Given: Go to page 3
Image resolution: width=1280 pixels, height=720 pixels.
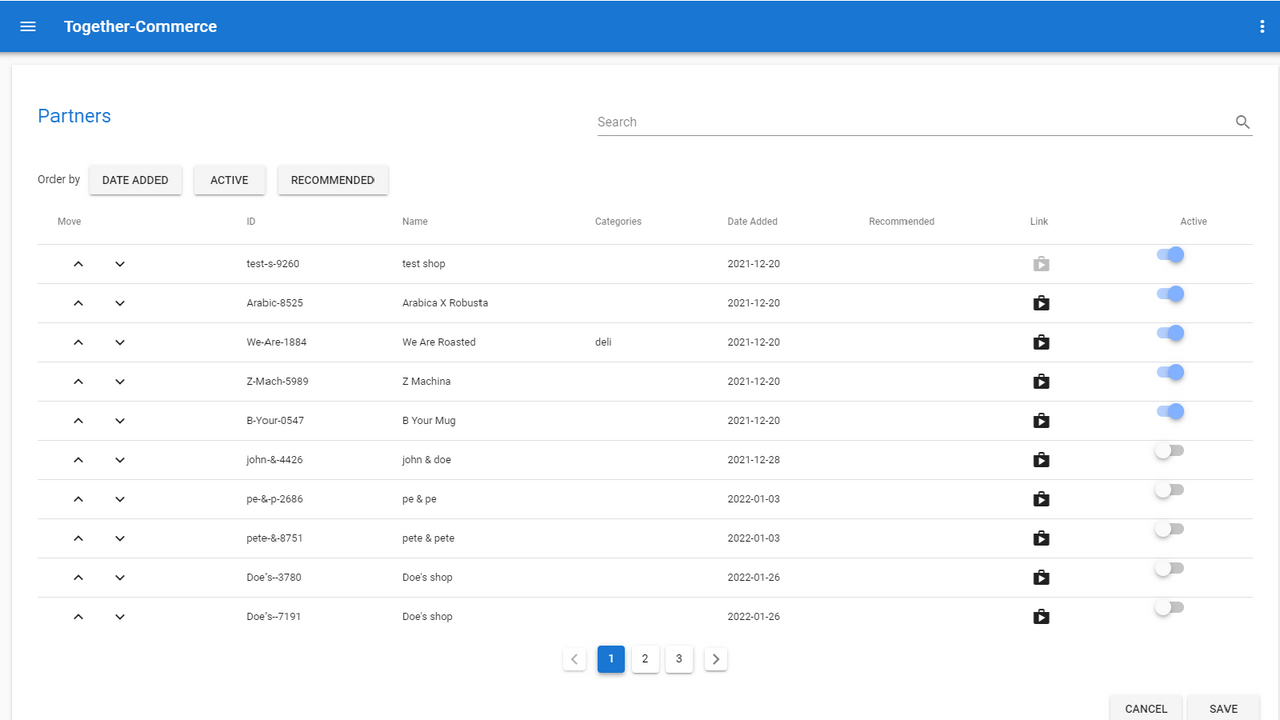Looking at the screenshot, I should point(679,659).
